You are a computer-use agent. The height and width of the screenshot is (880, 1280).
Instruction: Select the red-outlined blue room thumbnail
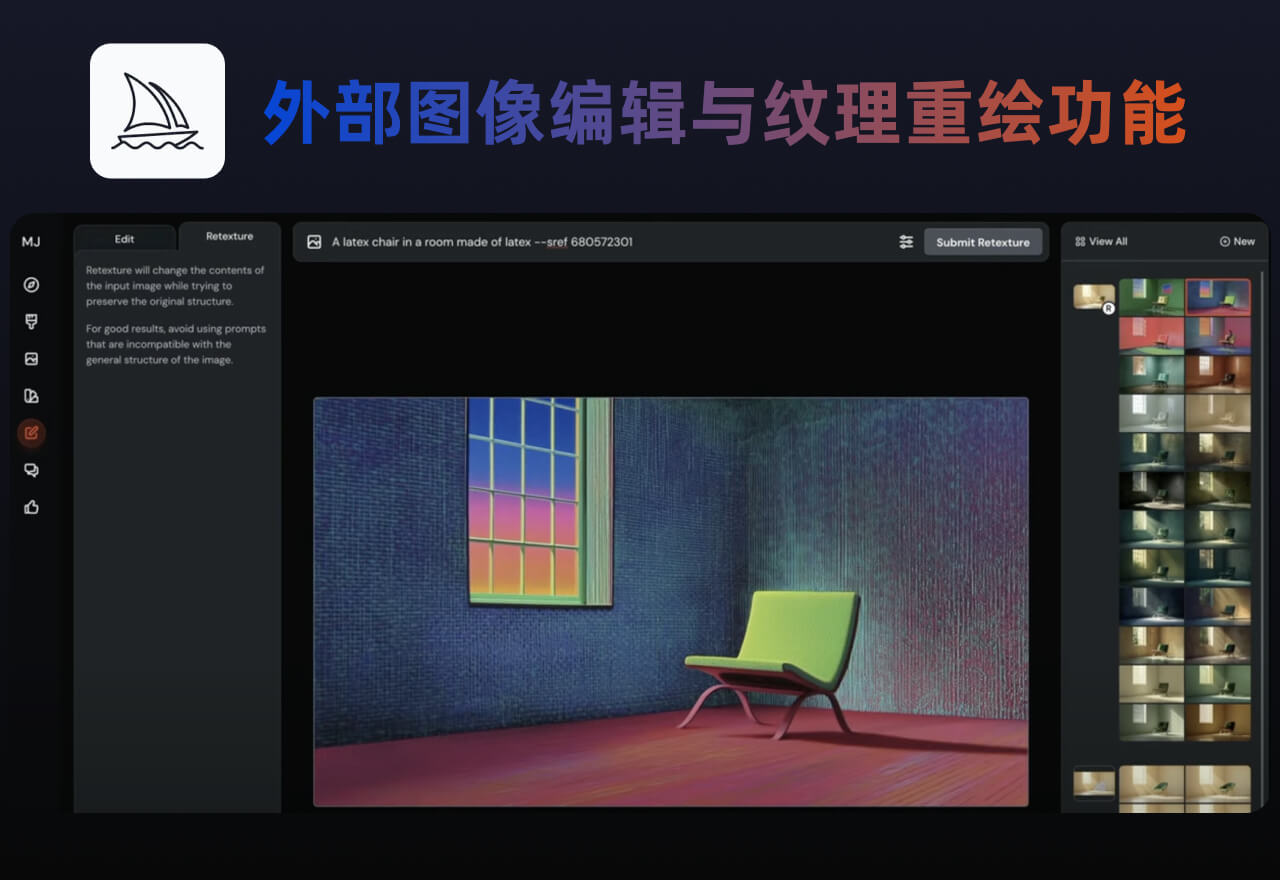tap(1217, 297)
